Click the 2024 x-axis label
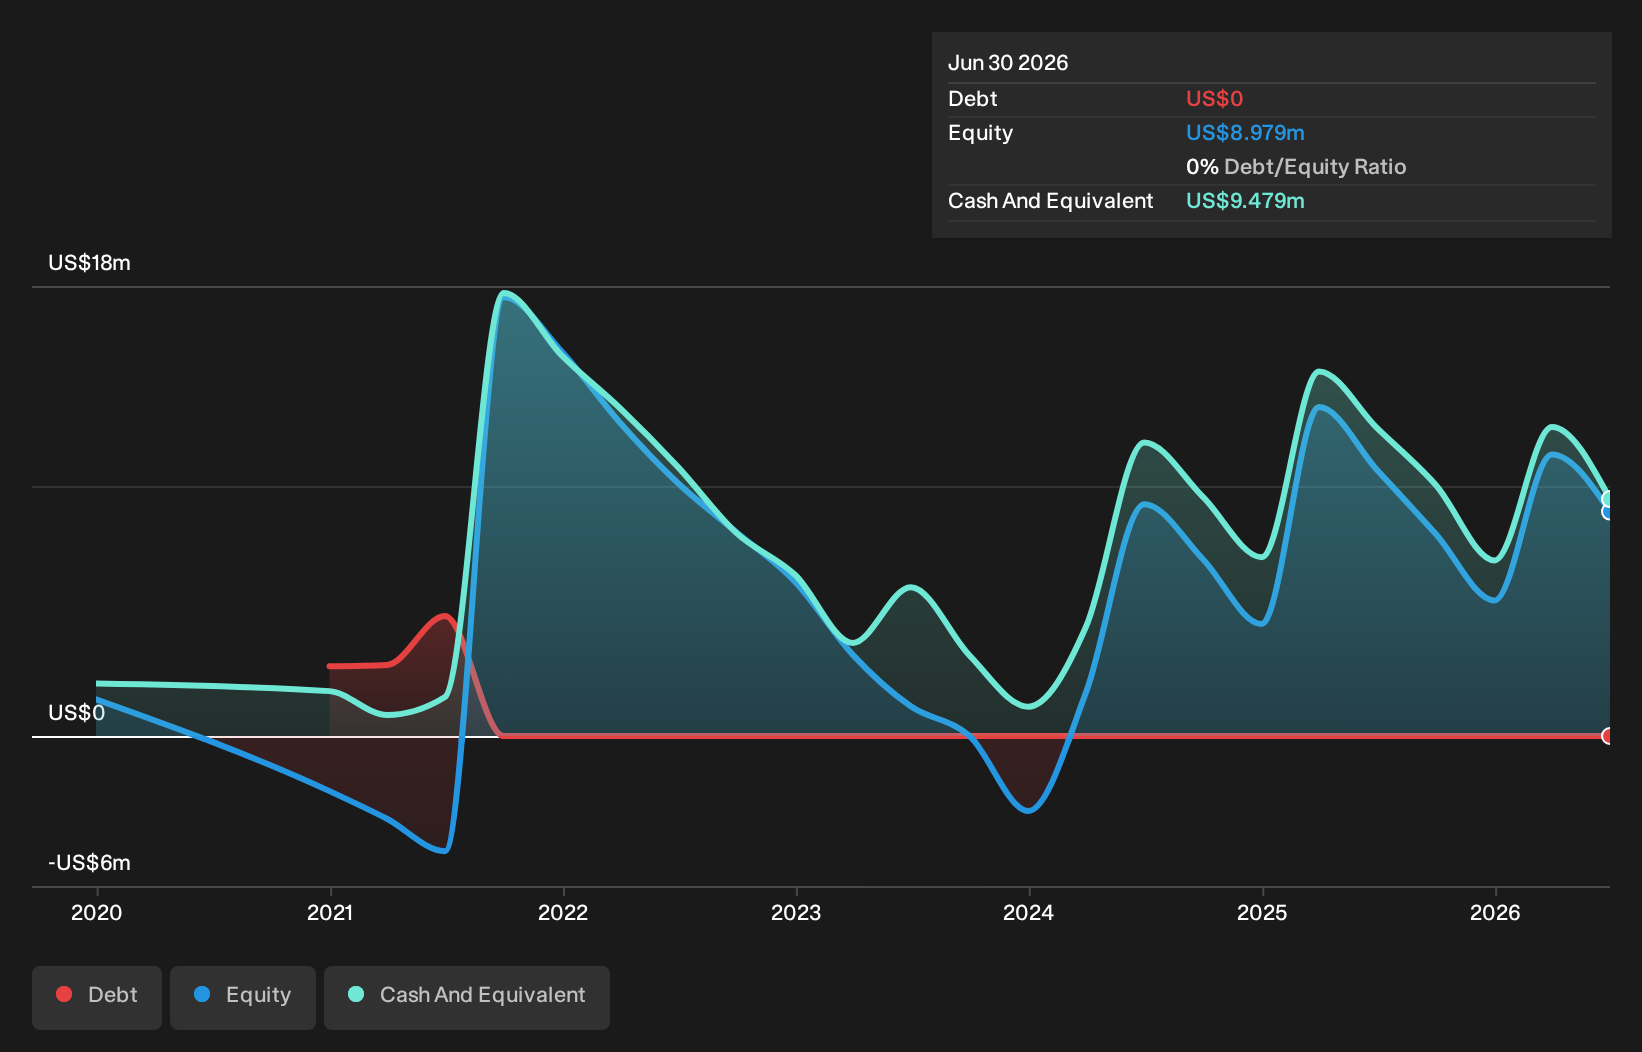The width and height of the screenshot is (1642, 1052). click(1029, 912)
